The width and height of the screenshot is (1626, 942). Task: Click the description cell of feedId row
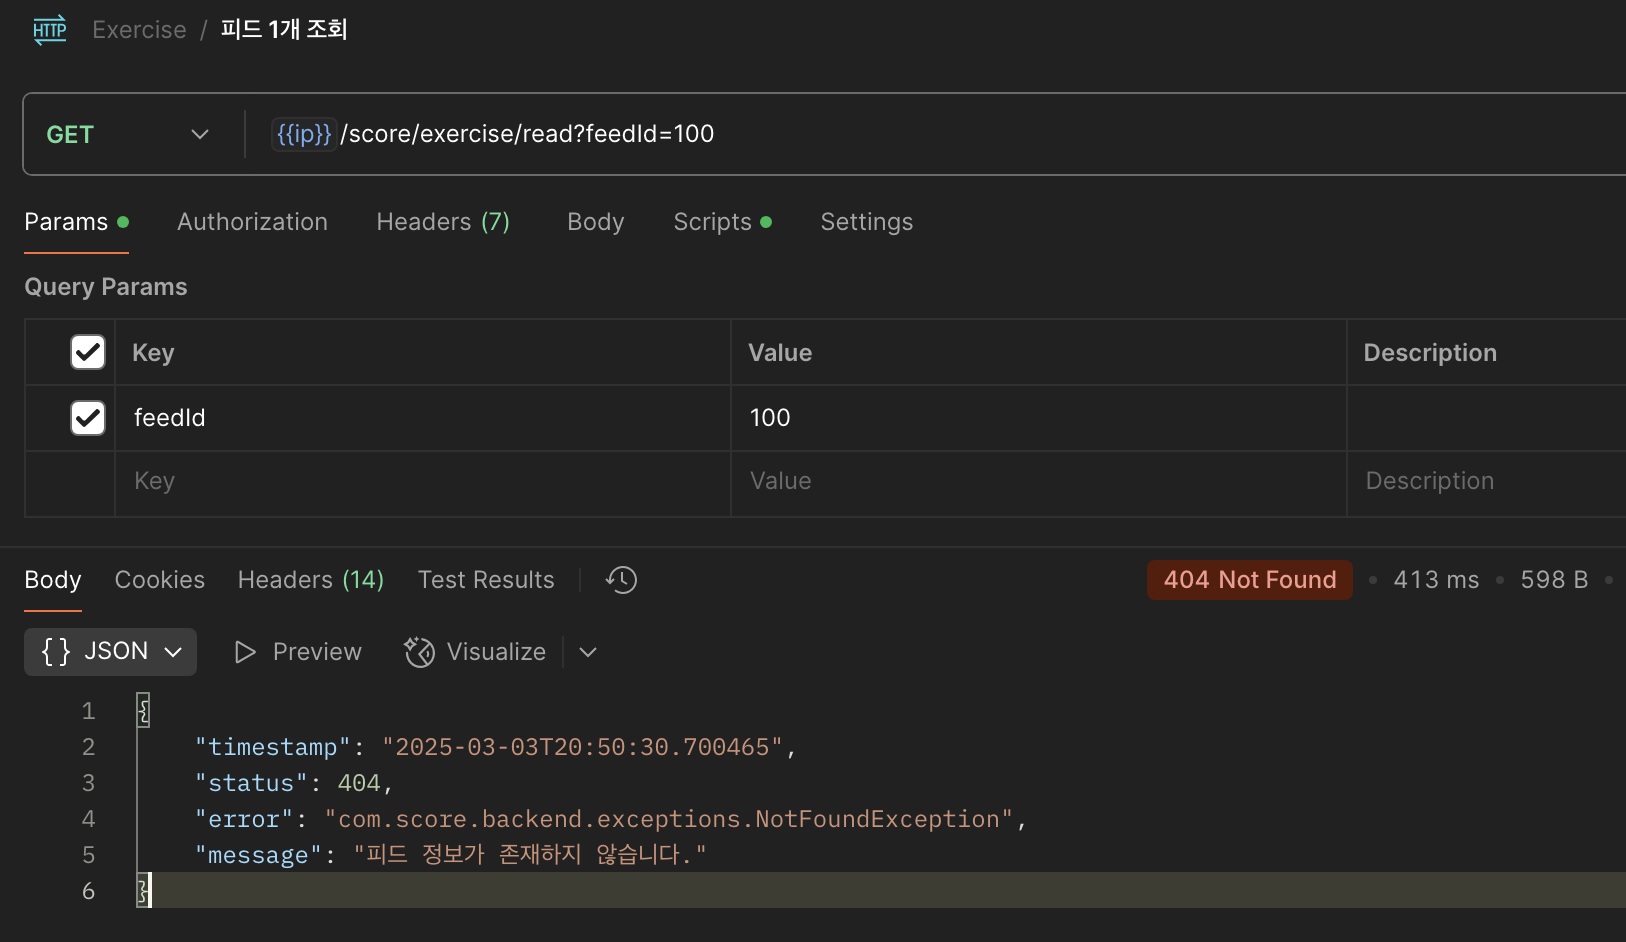pos(1487,418)
